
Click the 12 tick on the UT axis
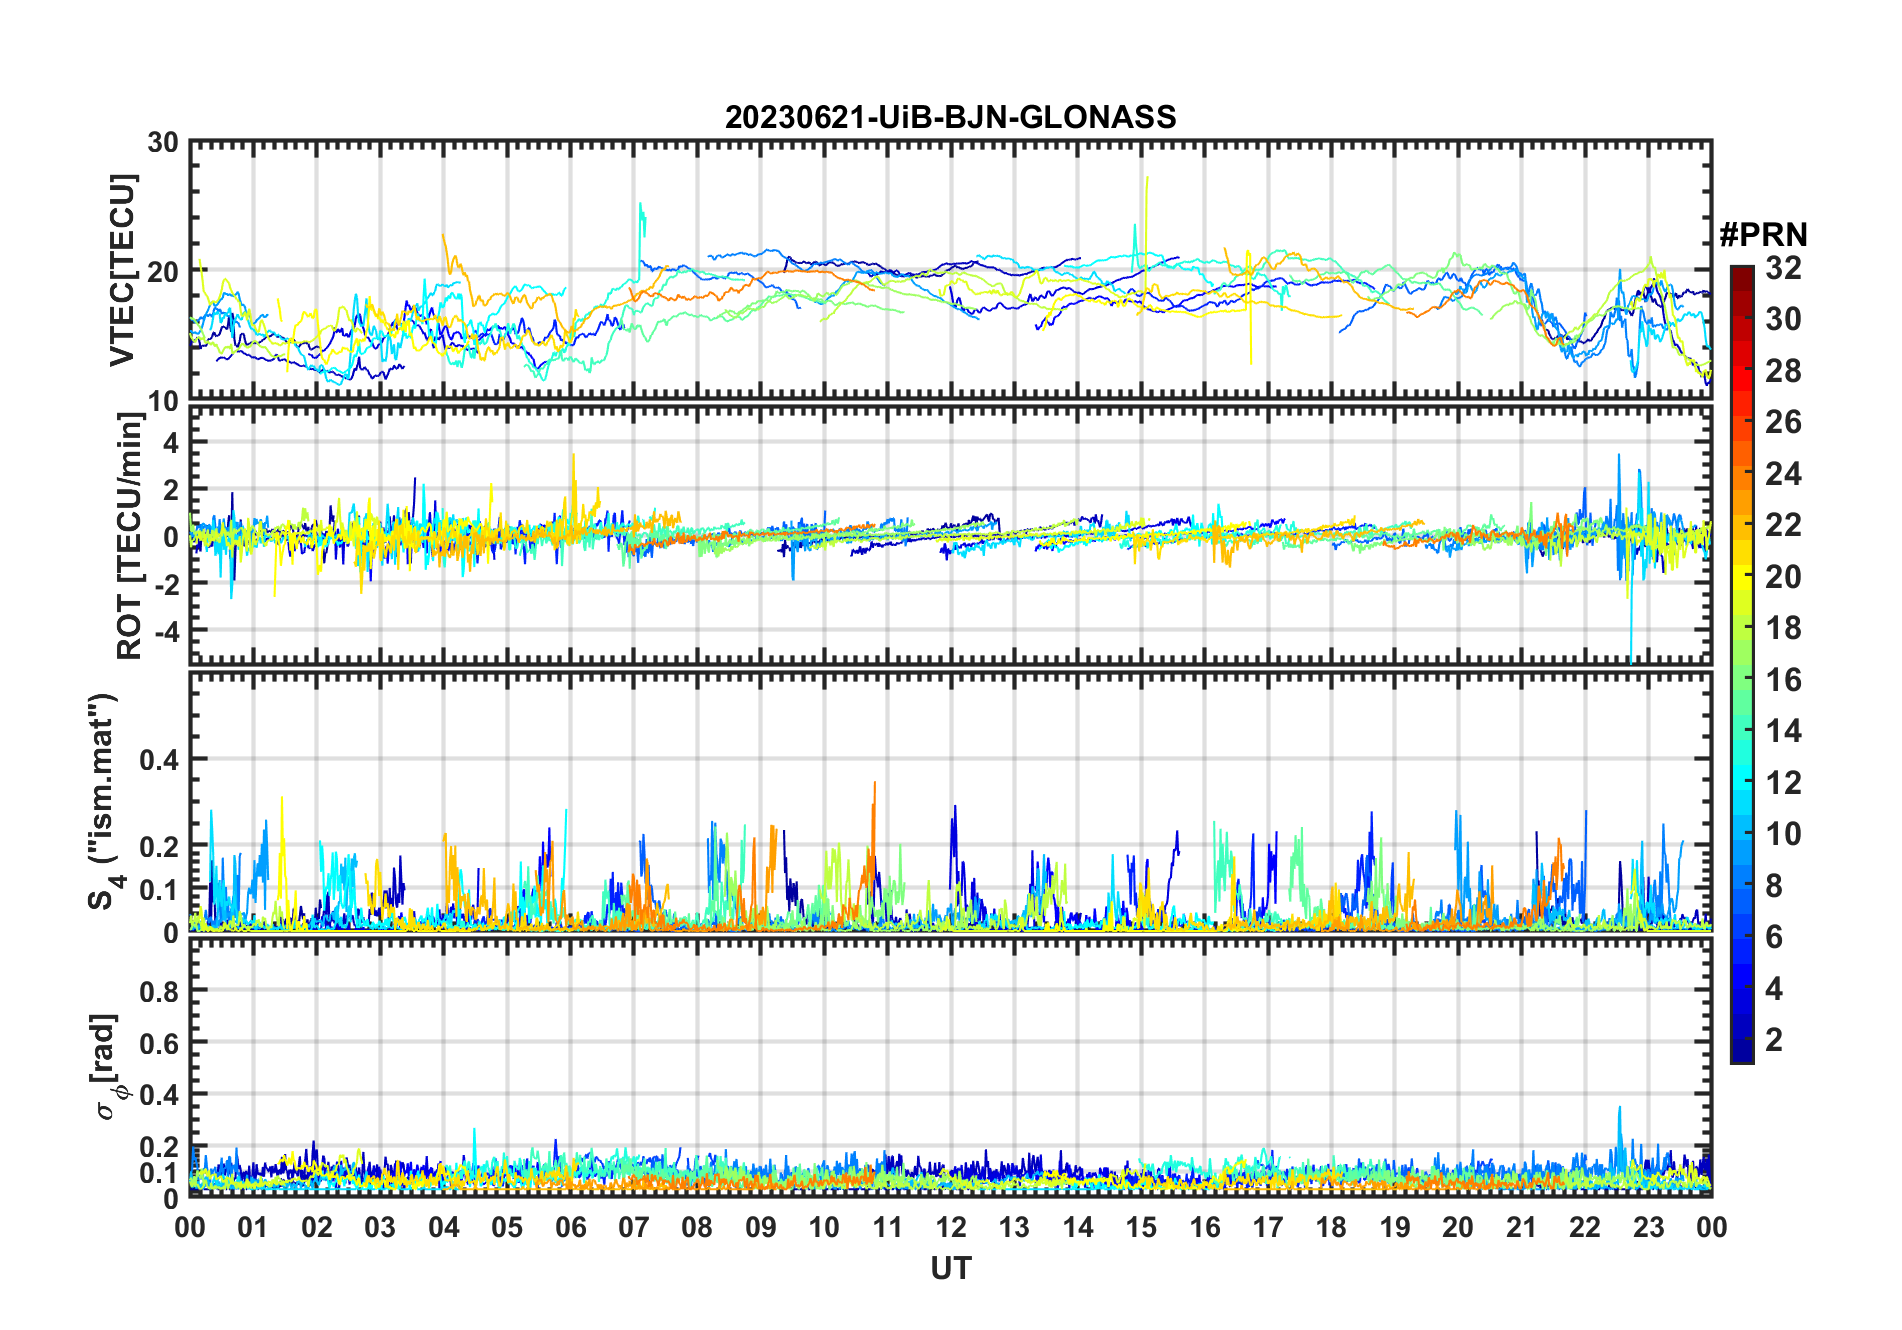tap(951, 1228)
